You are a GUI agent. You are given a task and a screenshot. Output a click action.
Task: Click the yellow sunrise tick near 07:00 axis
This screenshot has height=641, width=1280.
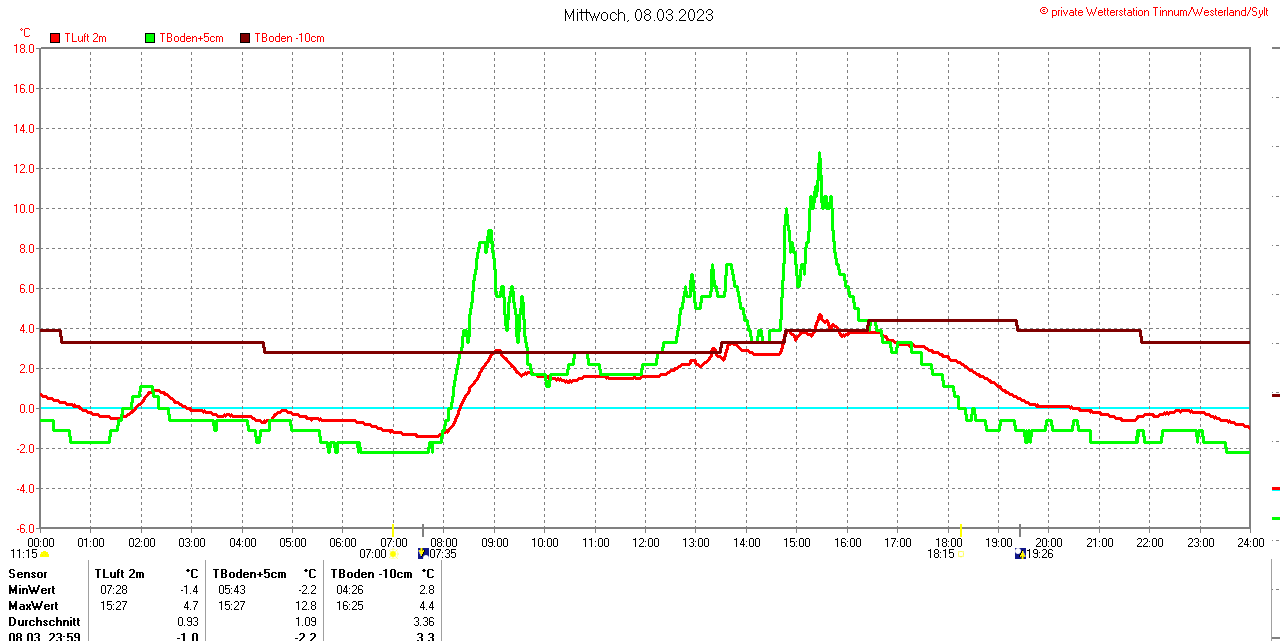393,530
